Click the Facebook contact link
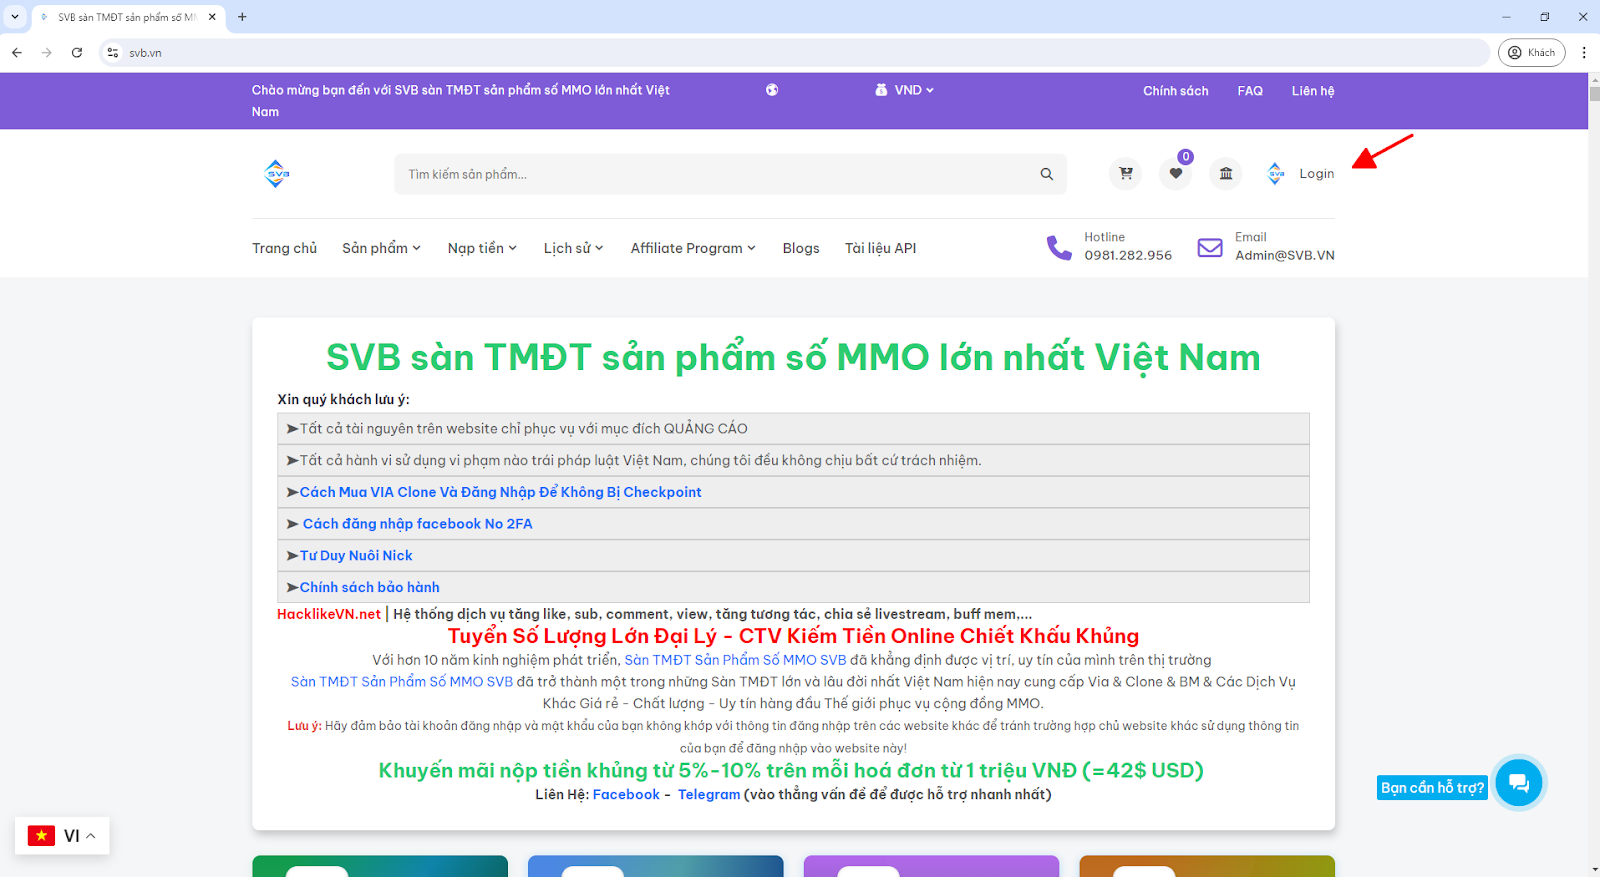Viewport: 1600px width, 877px height. (626, 795)
